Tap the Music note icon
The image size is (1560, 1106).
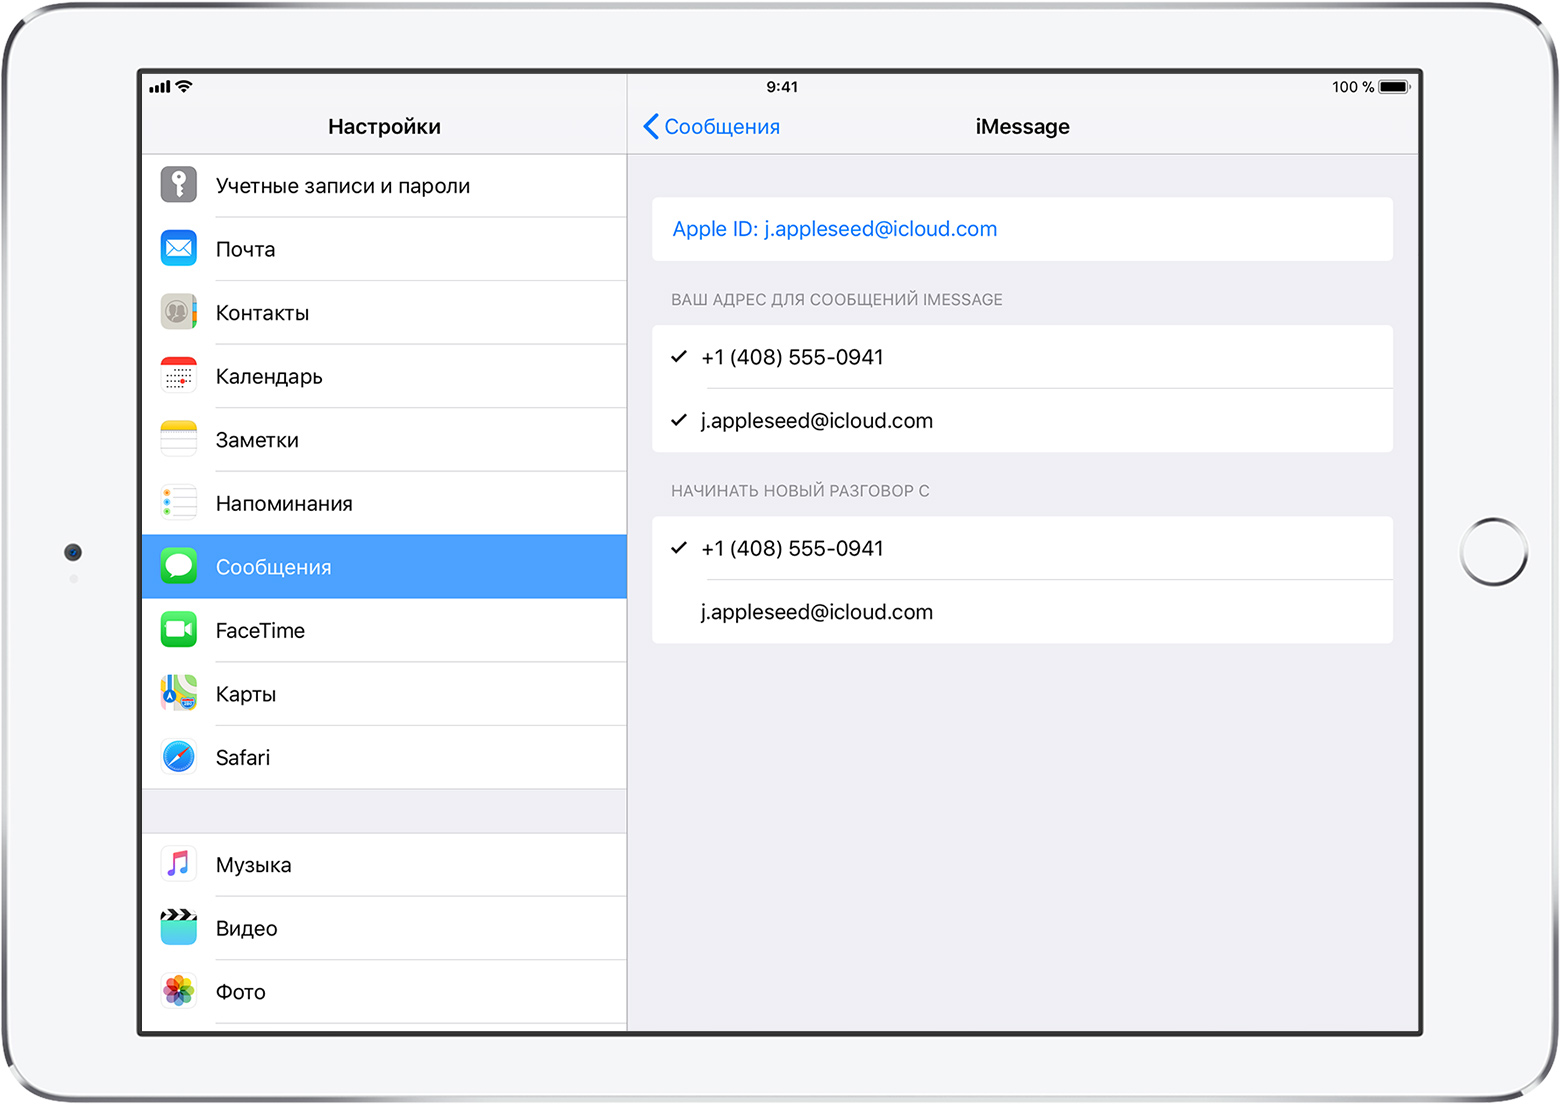point(179,864)
